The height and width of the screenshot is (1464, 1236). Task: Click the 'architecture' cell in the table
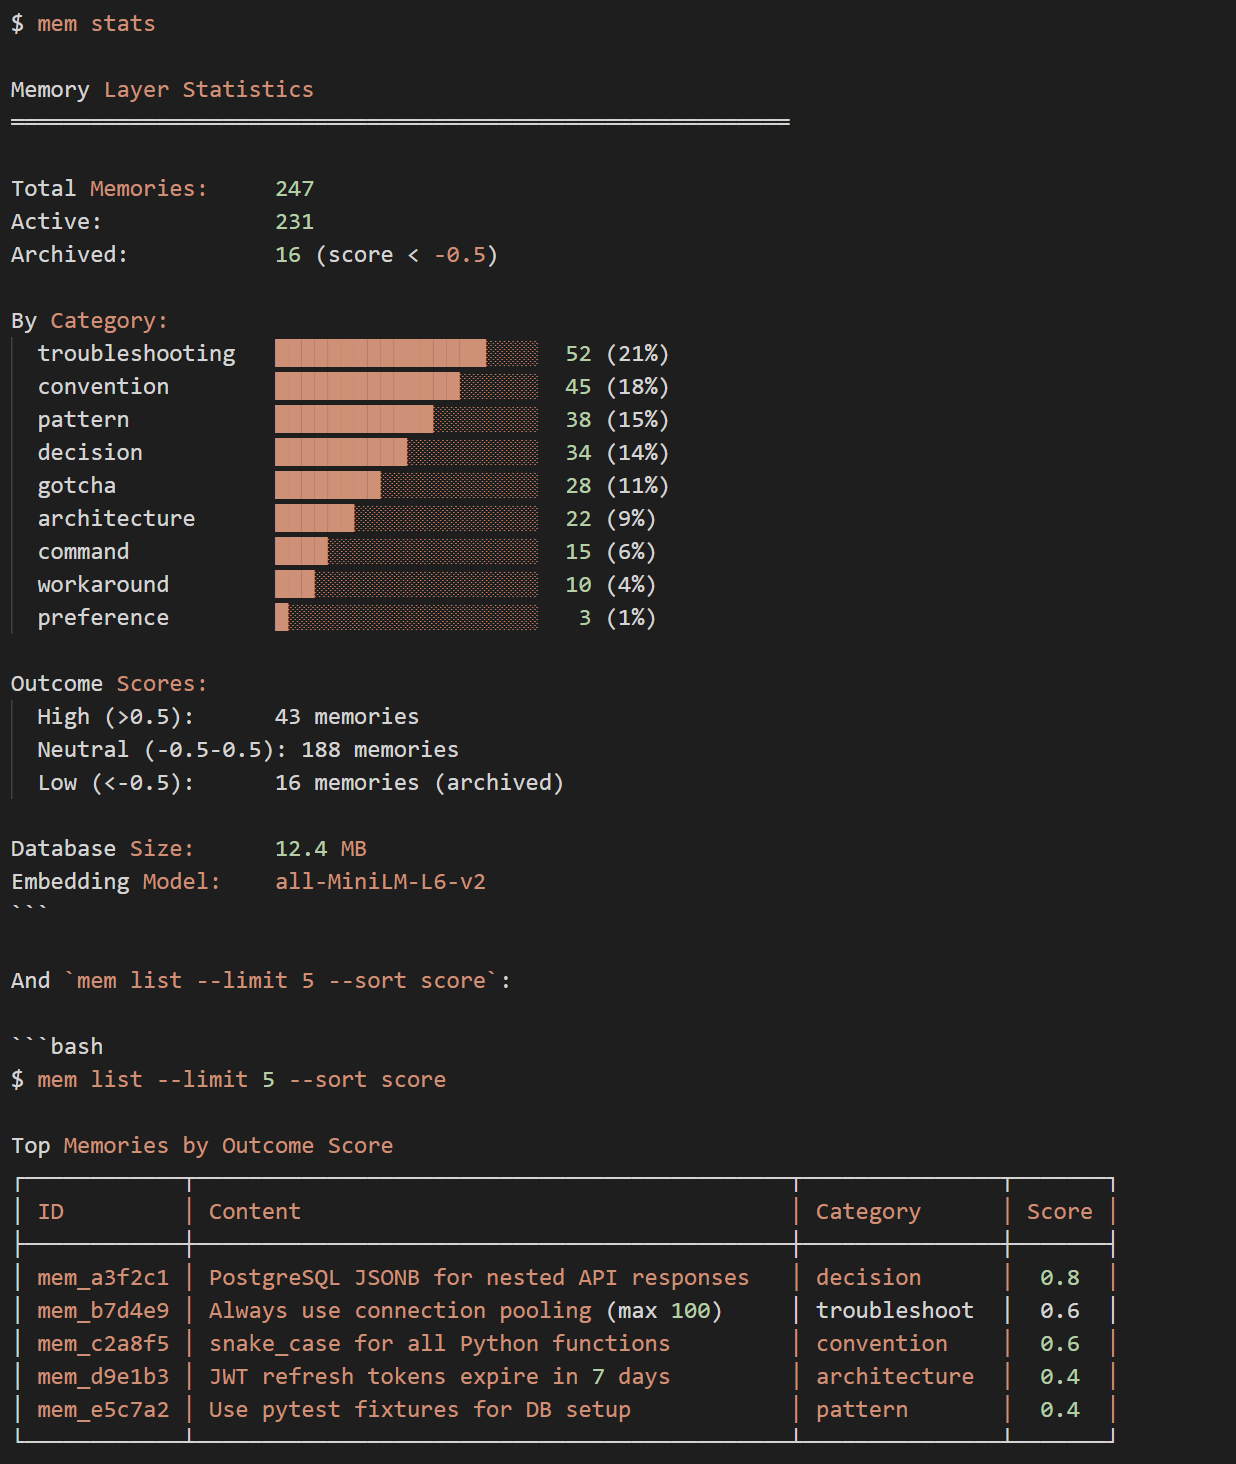tap(895, 1376)
